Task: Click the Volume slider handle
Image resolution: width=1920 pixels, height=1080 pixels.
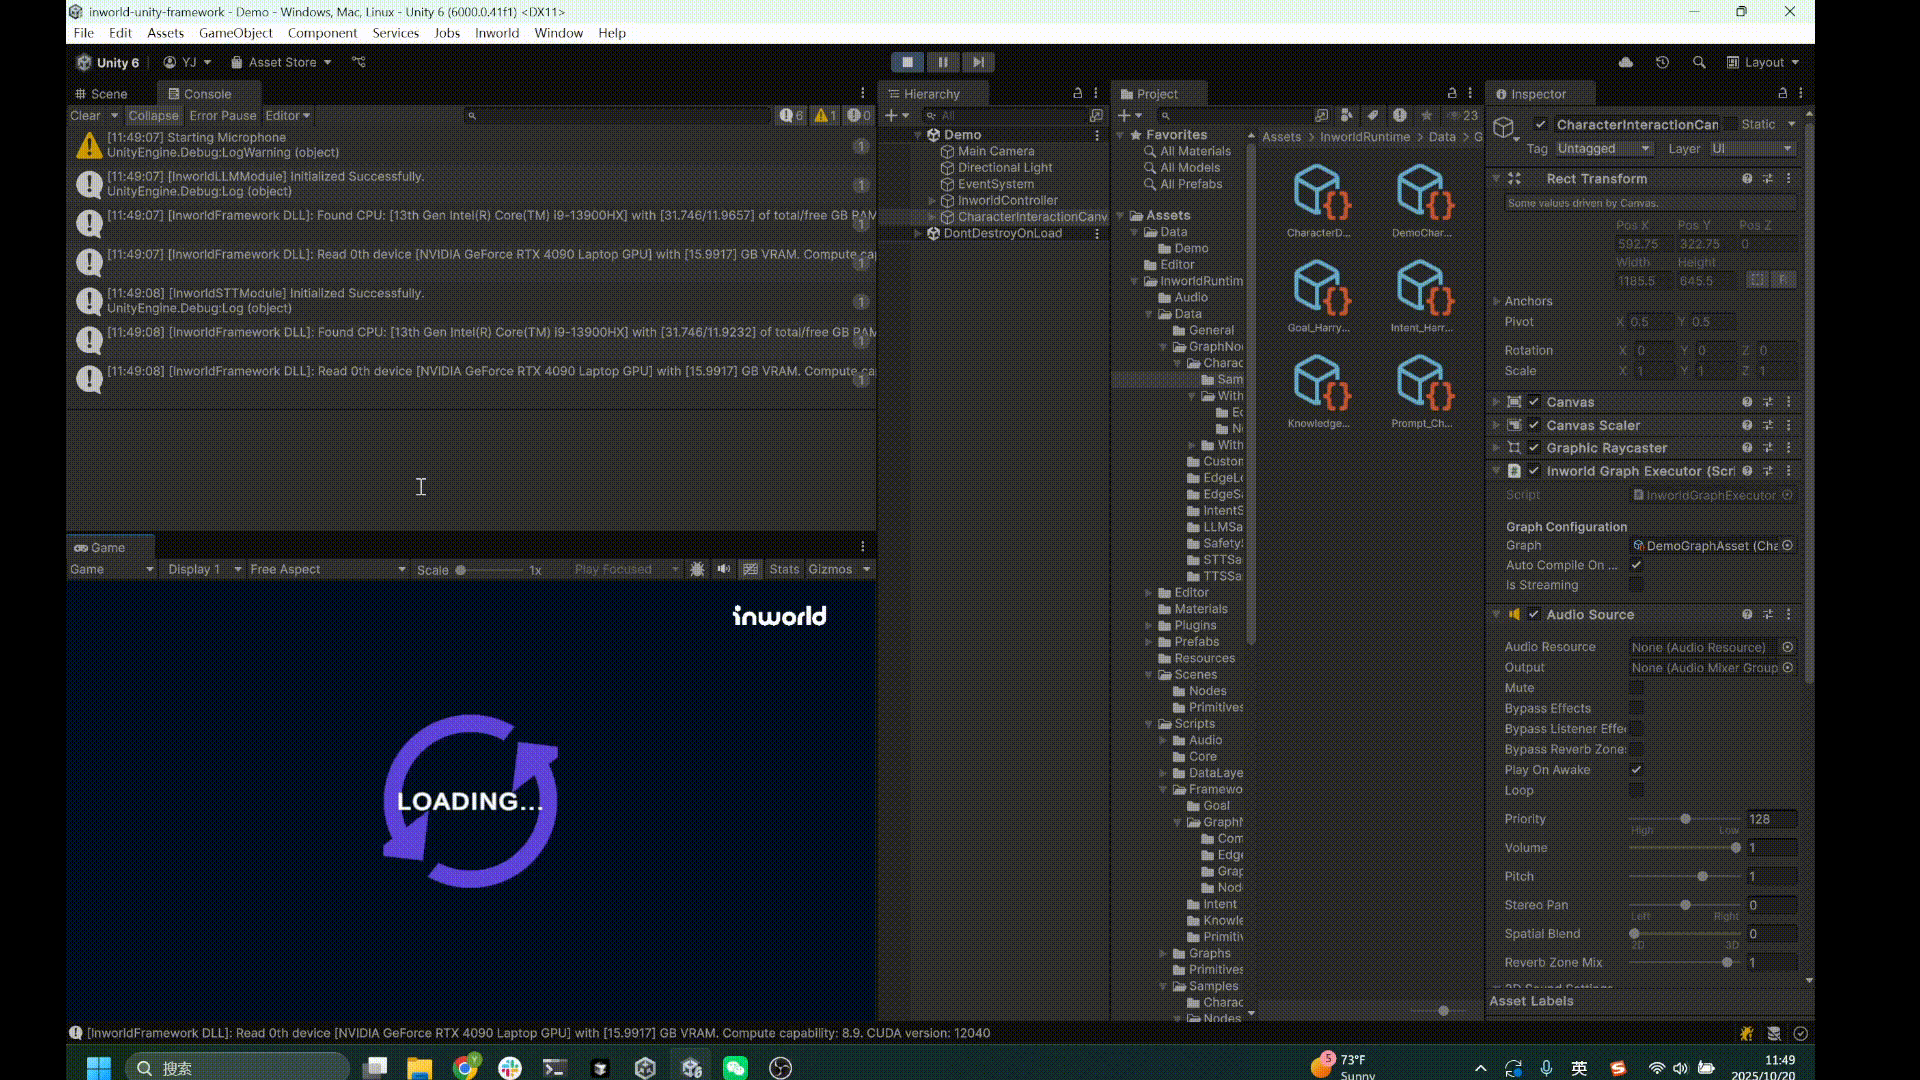Action: pyautogui.click(x=1736, y=848)
